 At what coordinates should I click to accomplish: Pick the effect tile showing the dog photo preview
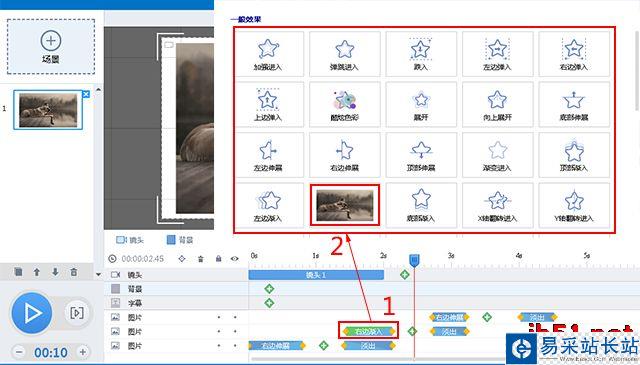[x=344, y=205]
